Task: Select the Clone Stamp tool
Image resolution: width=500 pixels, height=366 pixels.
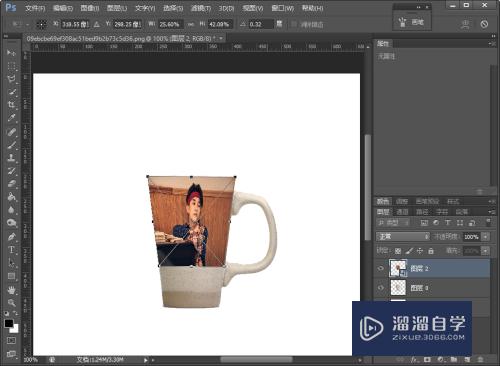Action: 11,157
